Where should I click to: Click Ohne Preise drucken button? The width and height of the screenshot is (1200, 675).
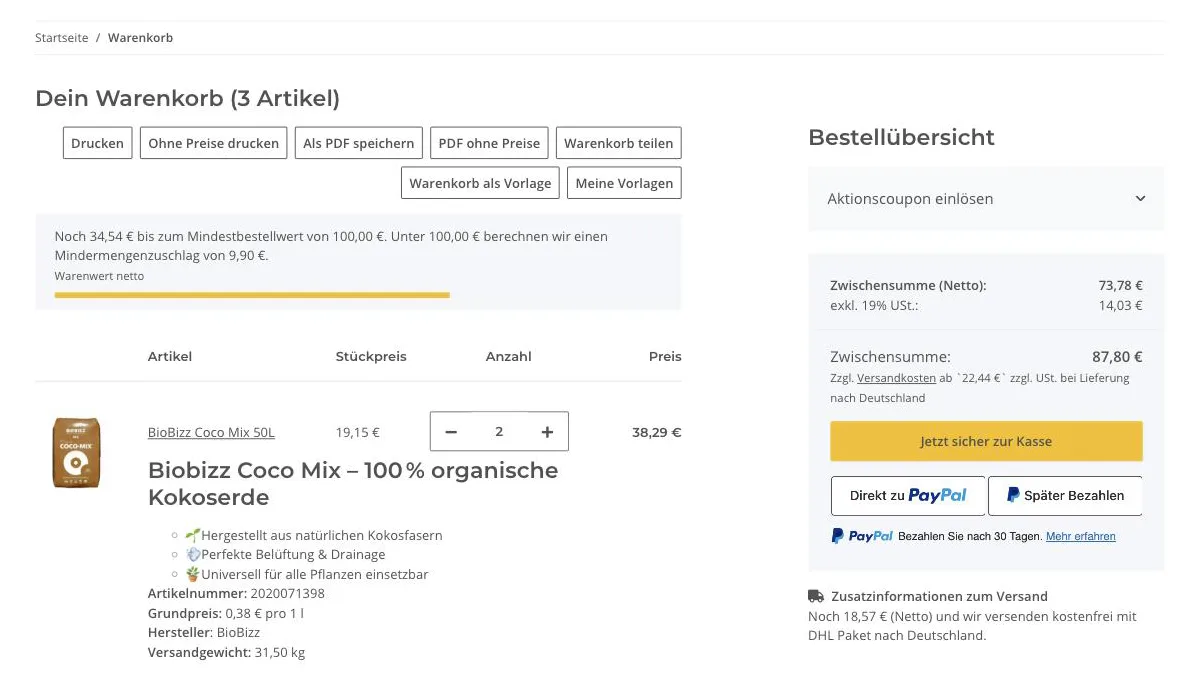pos(214,143)
